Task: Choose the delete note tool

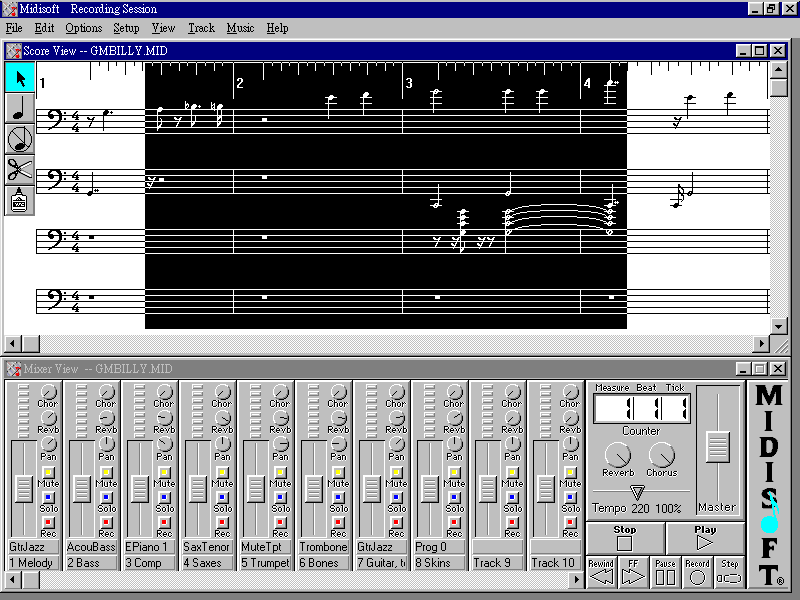Action: [19, 139]
